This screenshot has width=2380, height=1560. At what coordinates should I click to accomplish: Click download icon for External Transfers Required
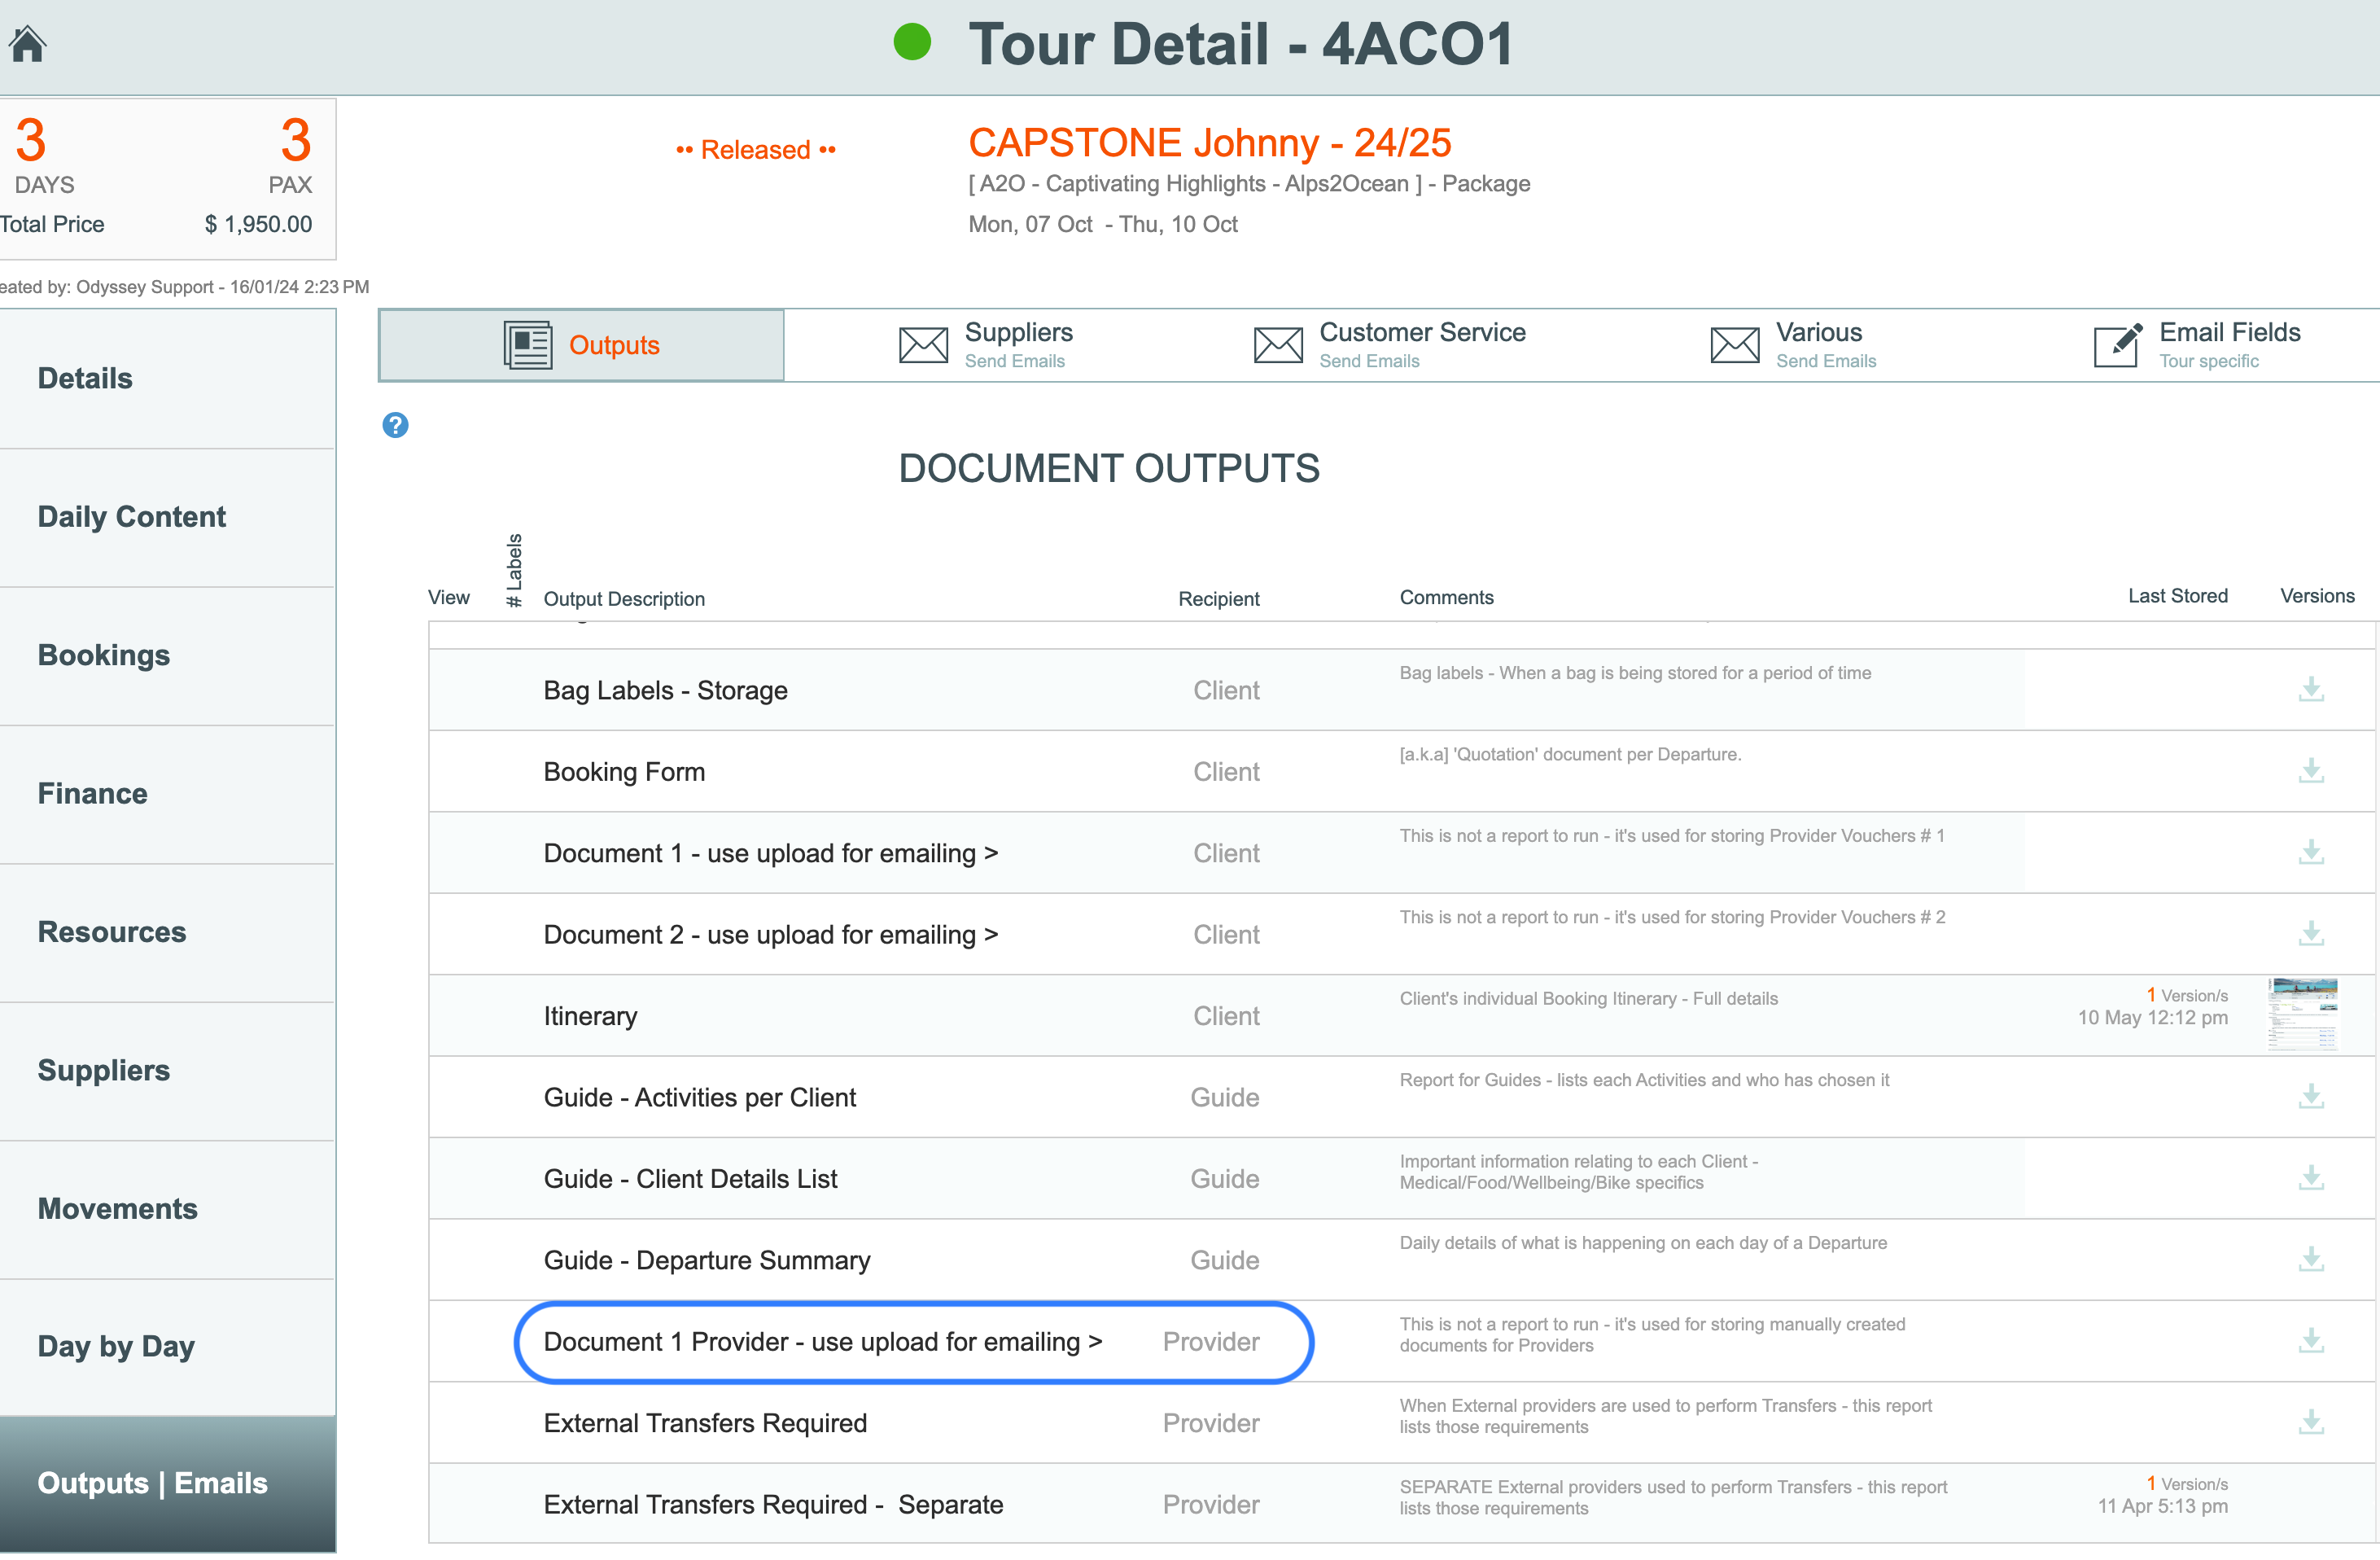(2310, 1423)
